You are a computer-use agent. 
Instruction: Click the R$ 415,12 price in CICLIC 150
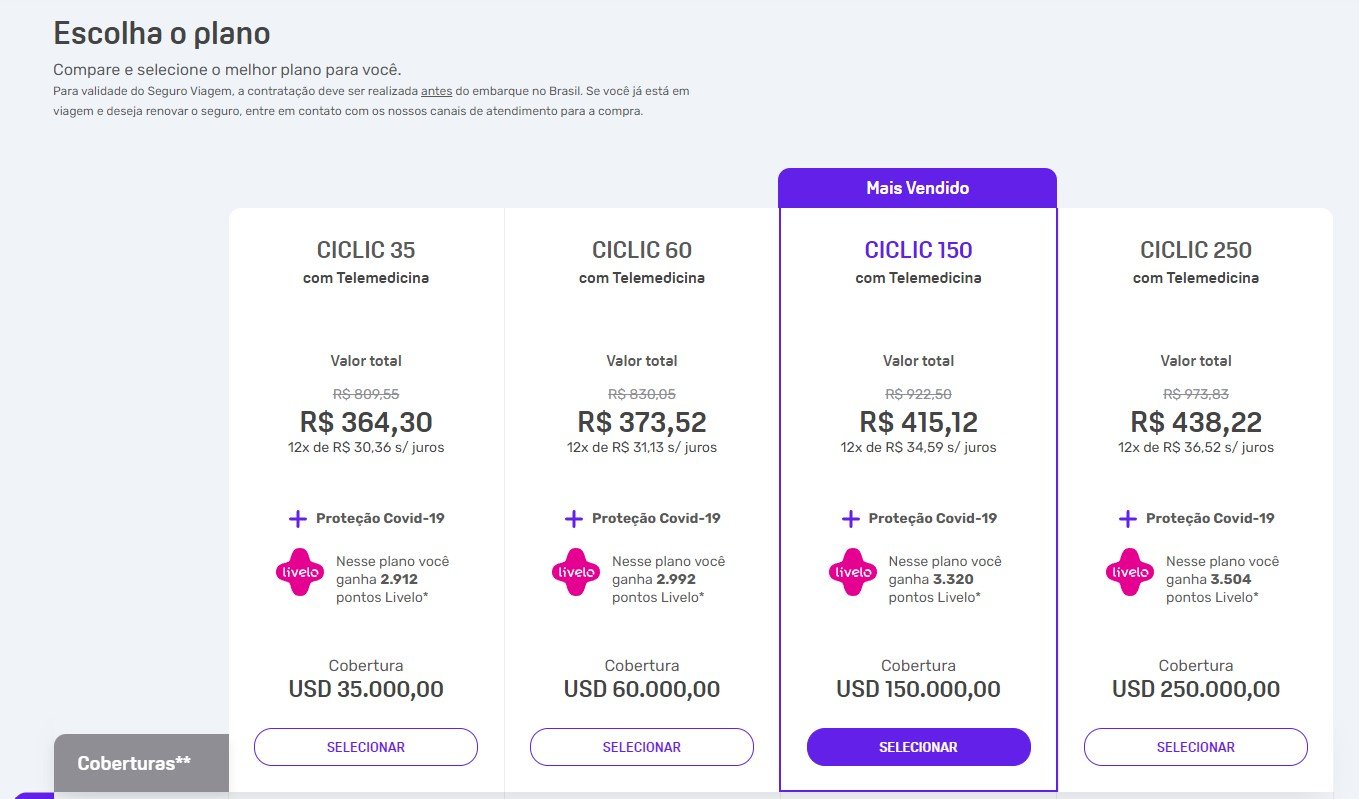[919, 422]
